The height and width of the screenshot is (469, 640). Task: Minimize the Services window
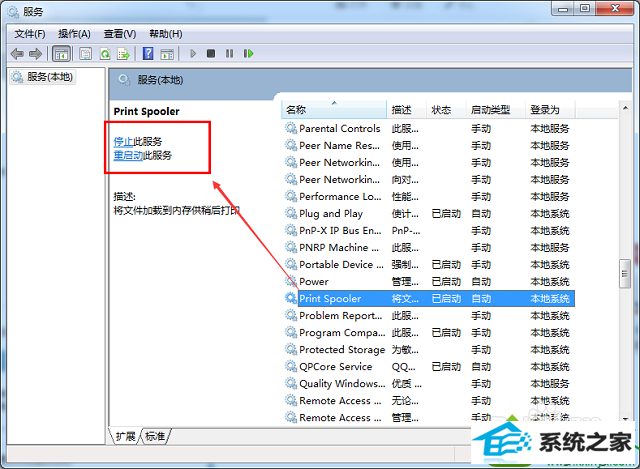click(563, 9)
